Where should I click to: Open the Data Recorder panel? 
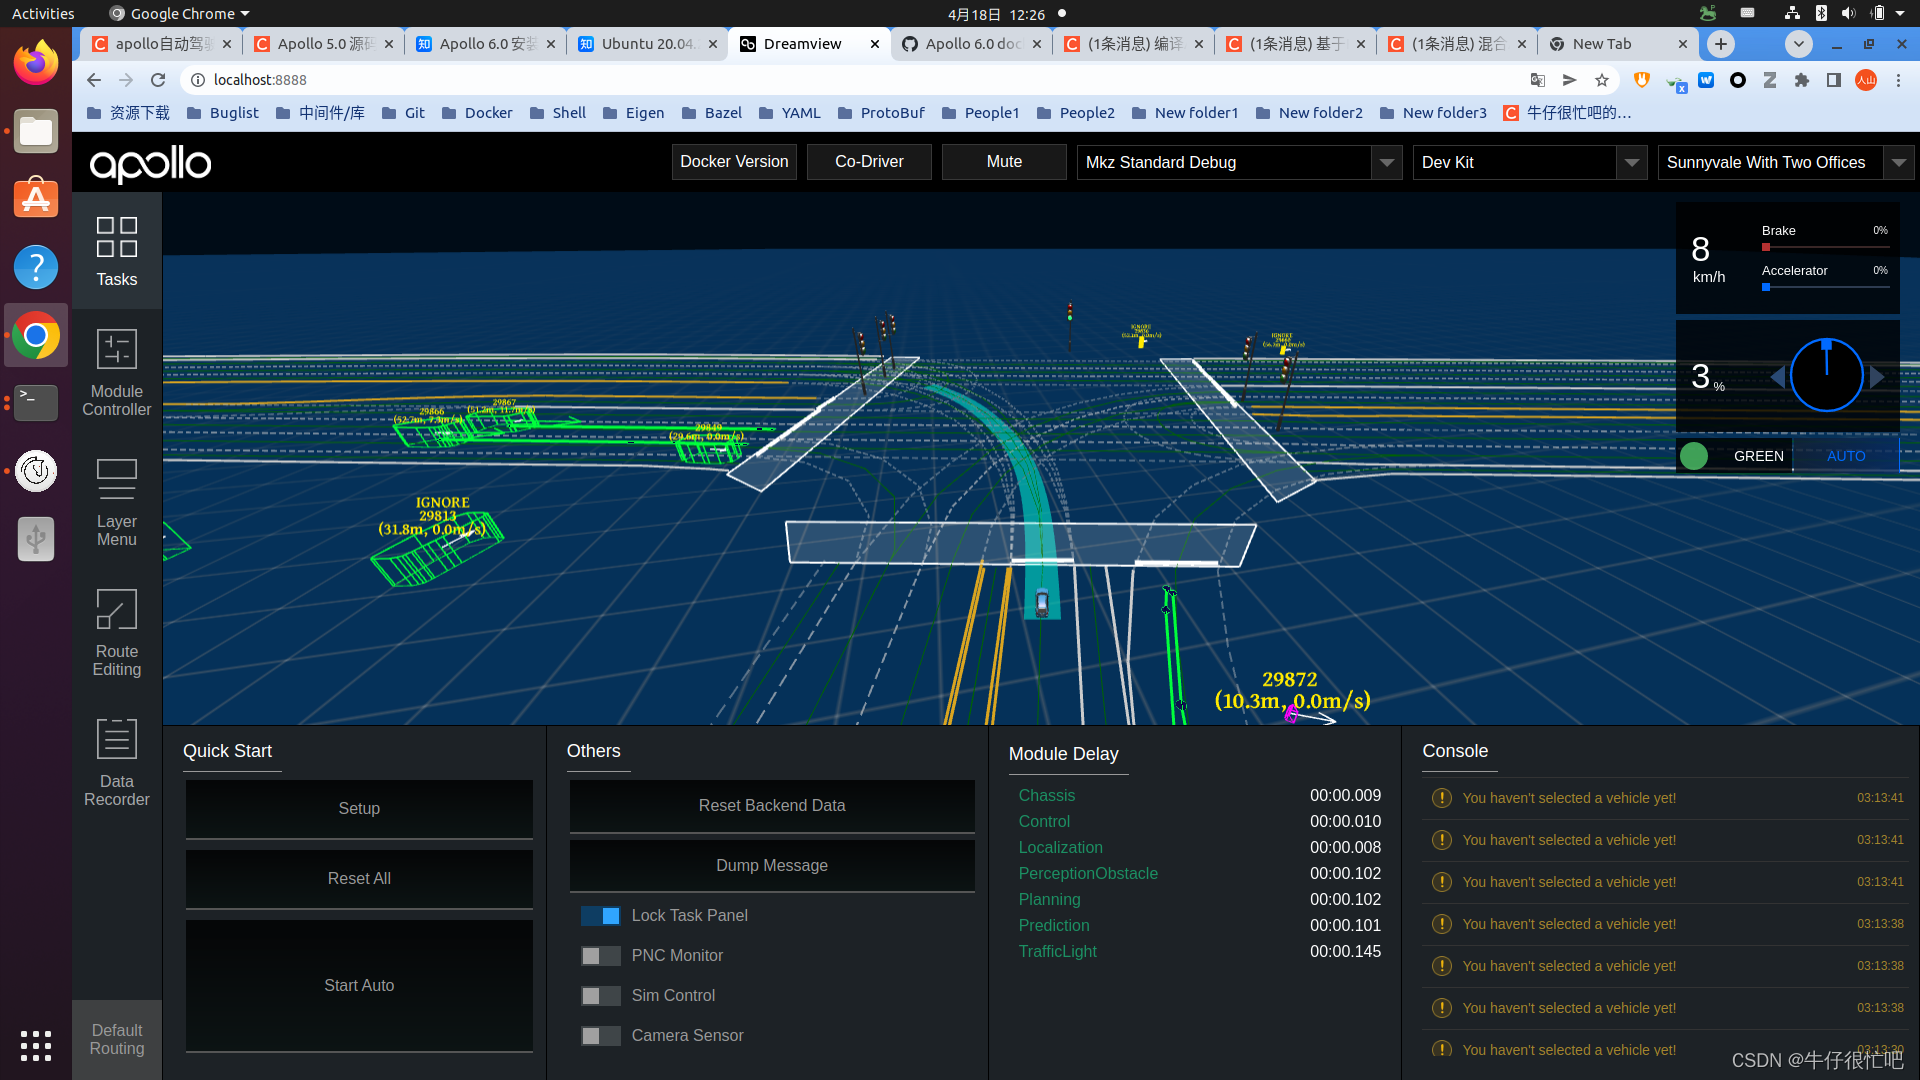point(116,762)
